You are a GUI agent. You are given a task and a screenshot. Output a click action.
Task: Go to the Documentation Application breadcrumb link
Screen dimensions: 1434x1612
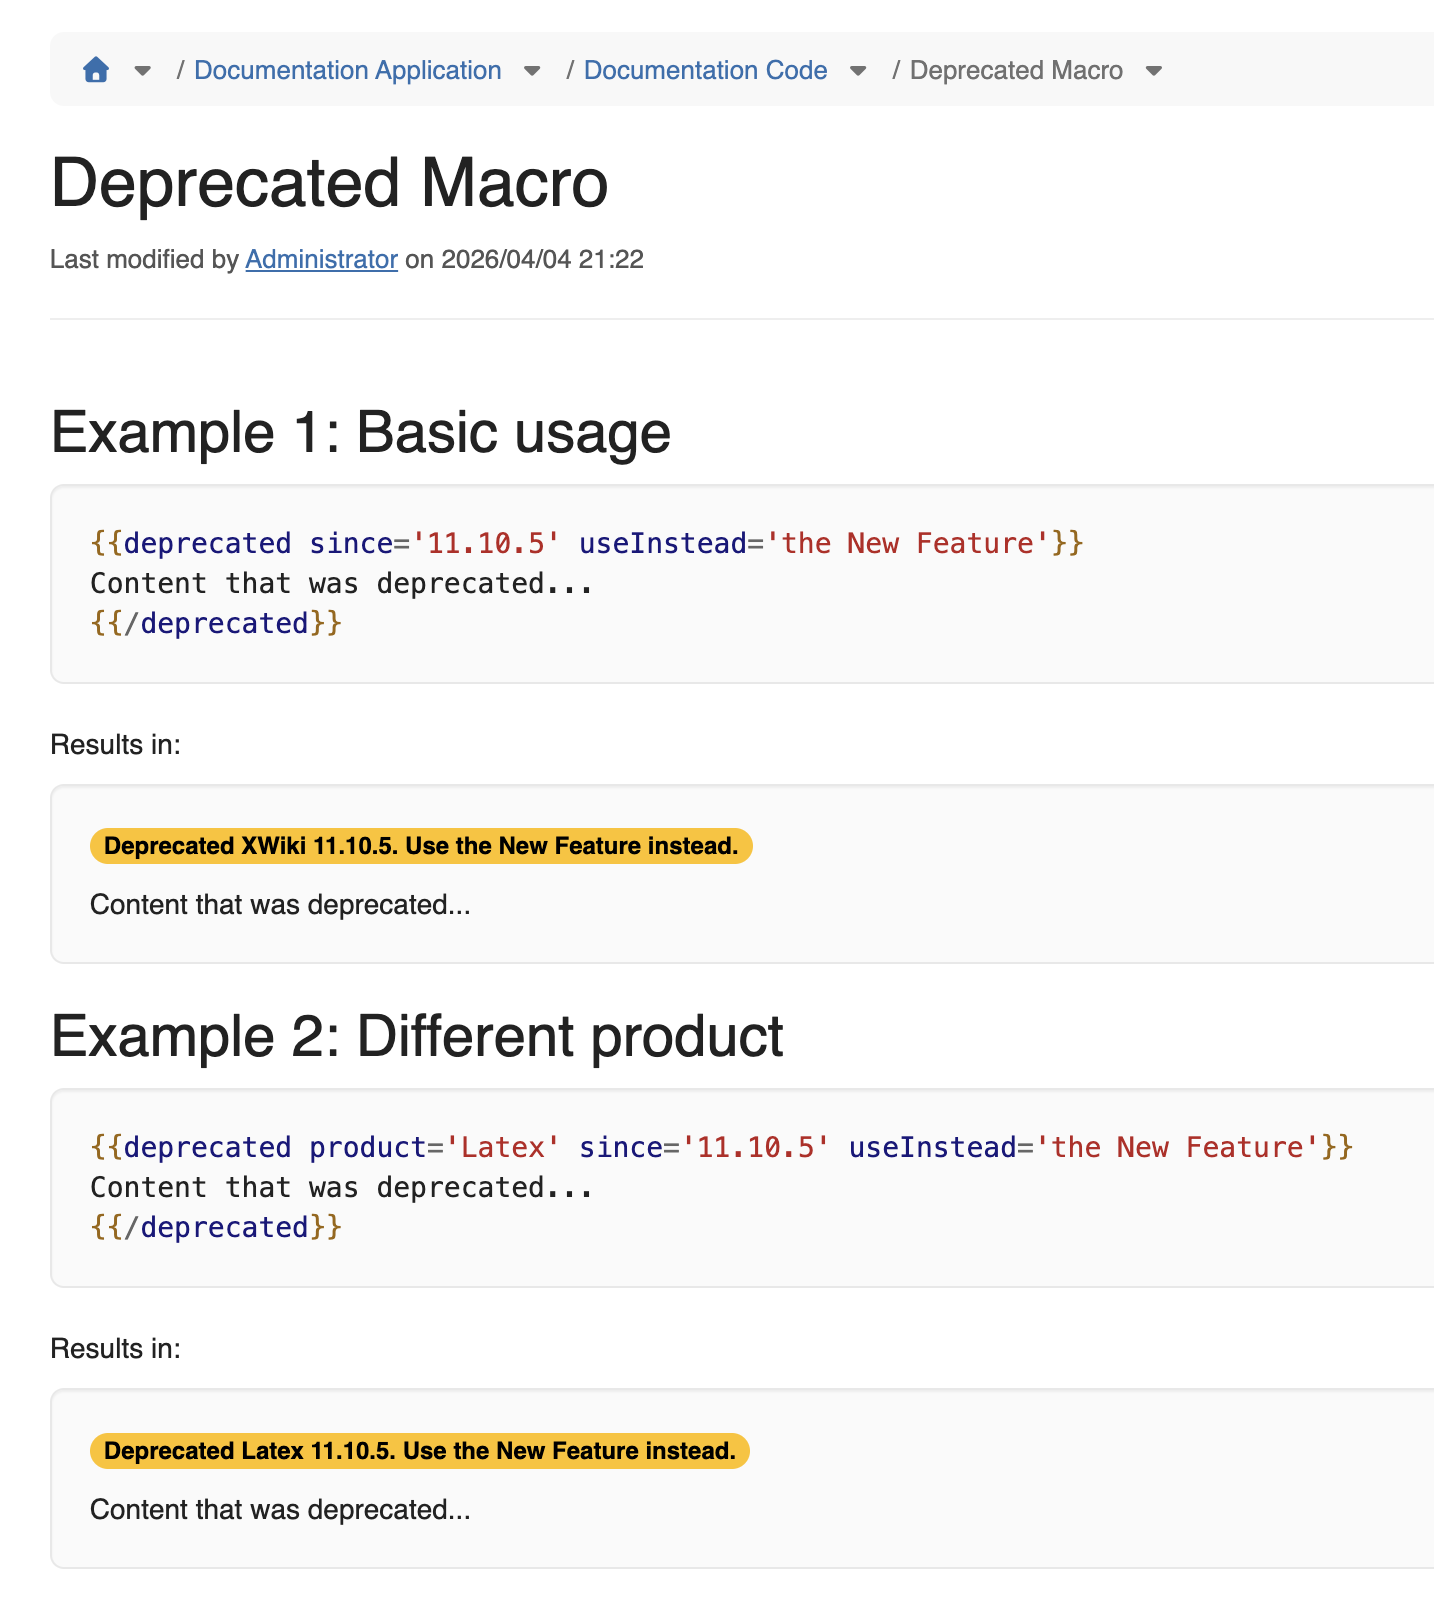click(347, 70)
